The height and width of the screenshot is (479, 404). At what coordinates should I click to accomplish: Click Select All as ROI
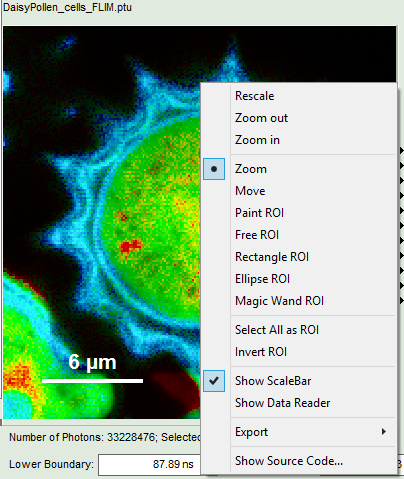[x=277, y=330]
